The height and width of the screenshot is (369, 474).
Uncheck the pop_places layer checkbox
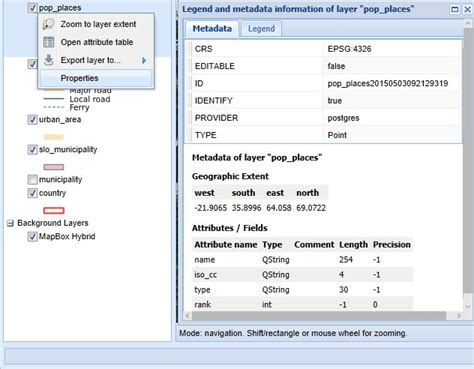tap(32, 8)
